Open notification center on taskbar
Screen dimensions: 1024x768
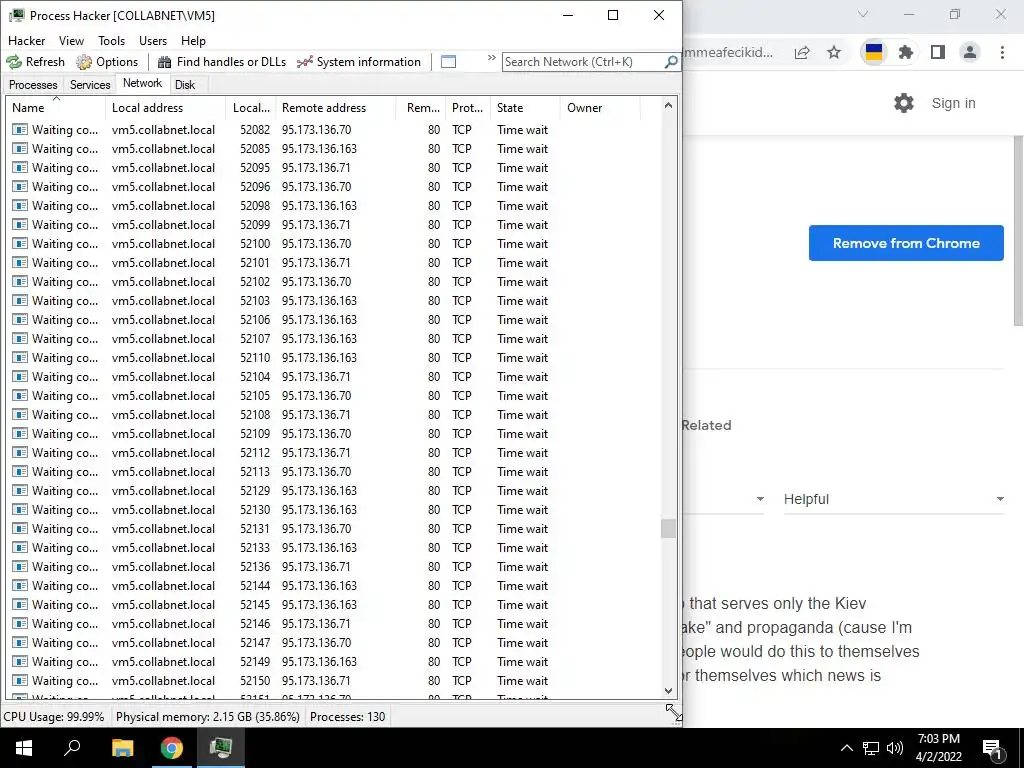pyautogui.click(x=992, y=748)
